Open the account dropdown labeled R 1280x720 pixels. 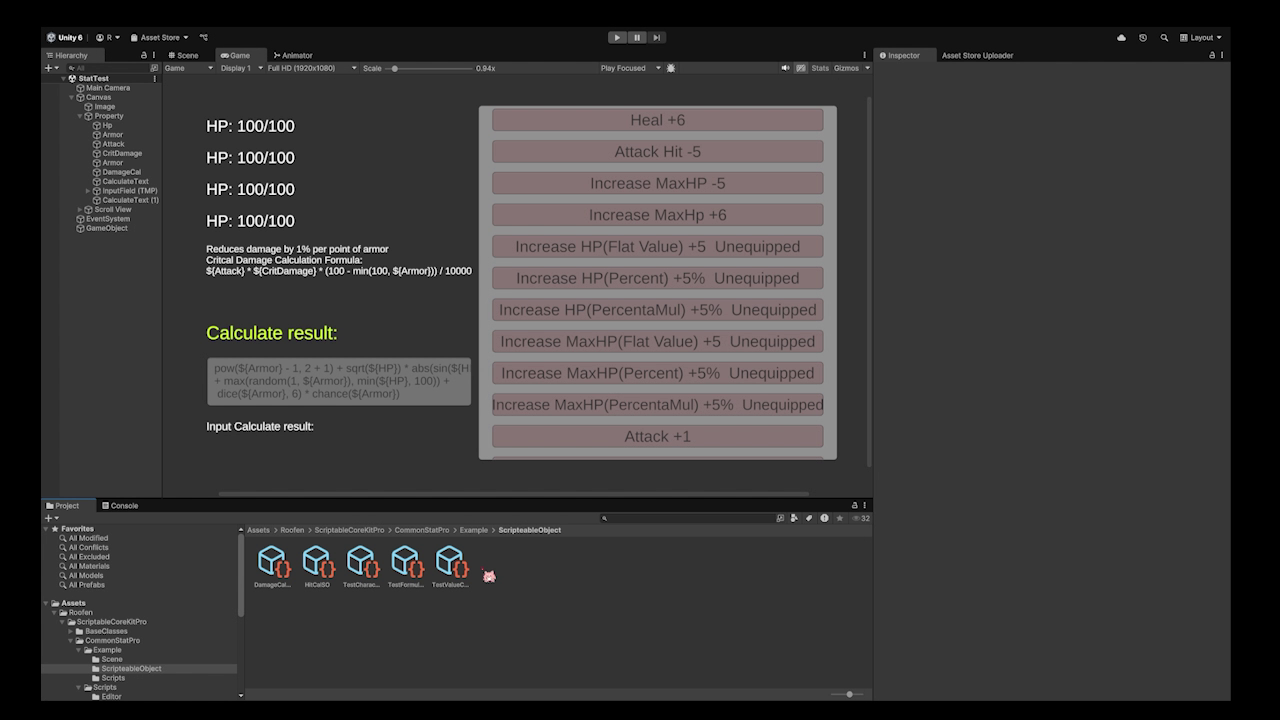coord(108,38)
